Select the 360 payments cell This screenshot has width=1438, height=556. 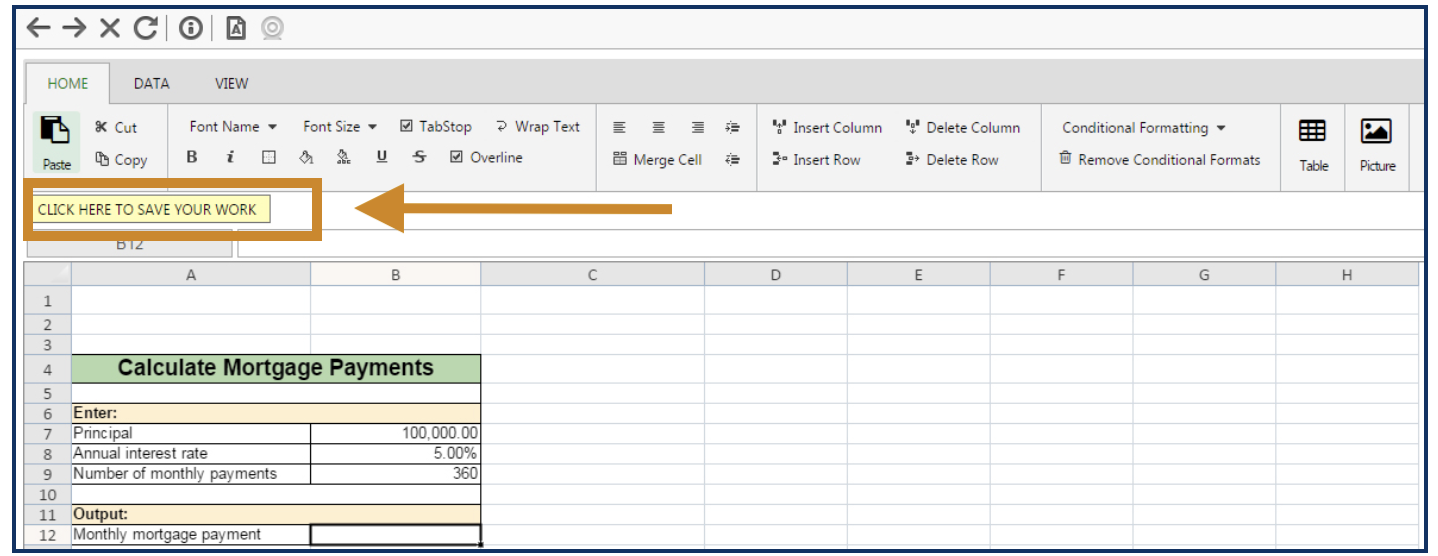(x=396, y=473)
